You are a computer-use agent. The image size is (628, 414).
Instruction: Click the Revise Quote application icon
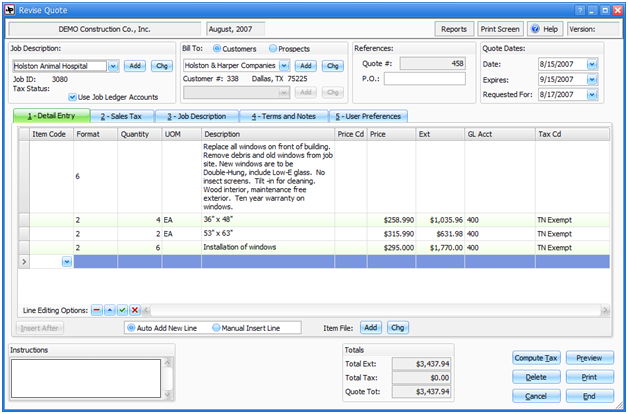pos(9,8)
